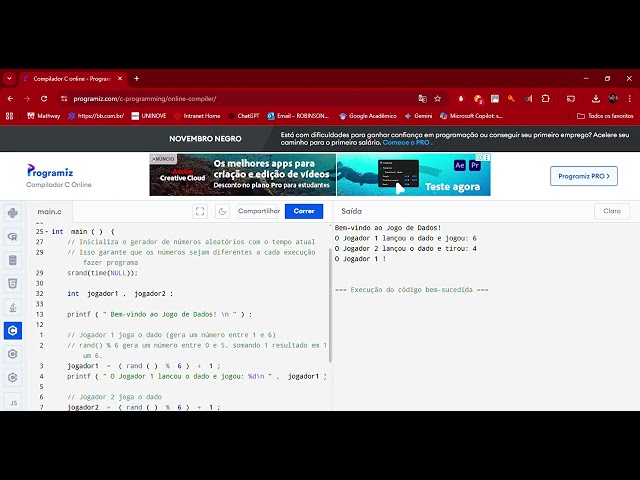Switch to the C++ compiler icon
640x480 pixels.
coord(13,354)
